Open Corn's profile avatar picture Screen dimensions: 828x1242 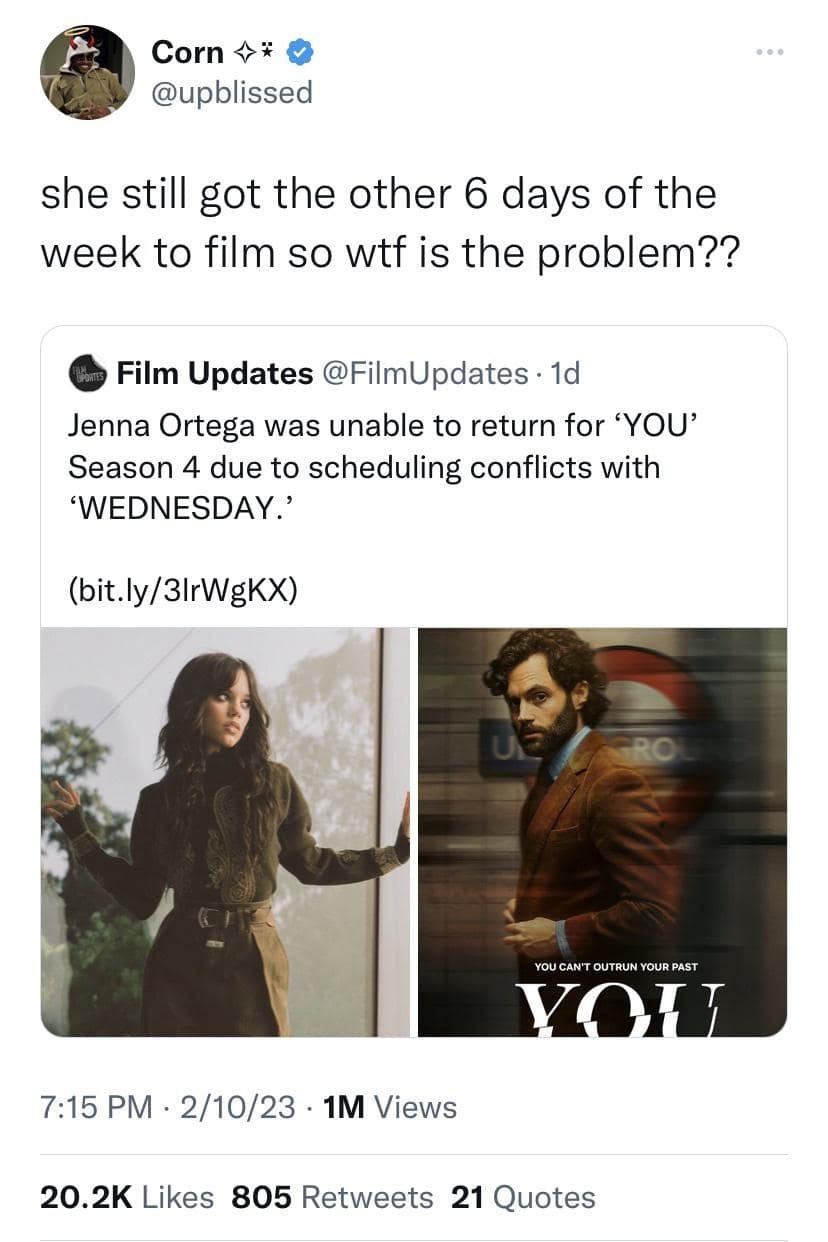87,72
